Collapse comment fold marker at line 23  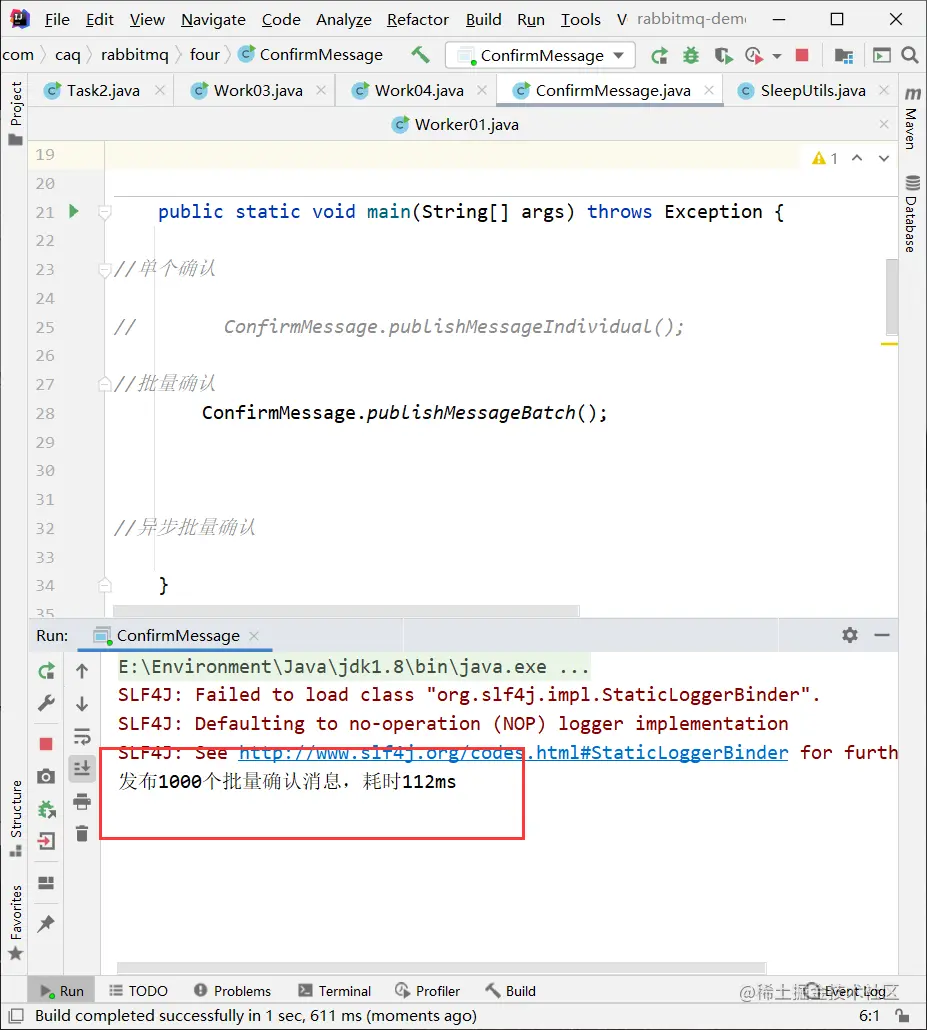[x=104, y=269]
